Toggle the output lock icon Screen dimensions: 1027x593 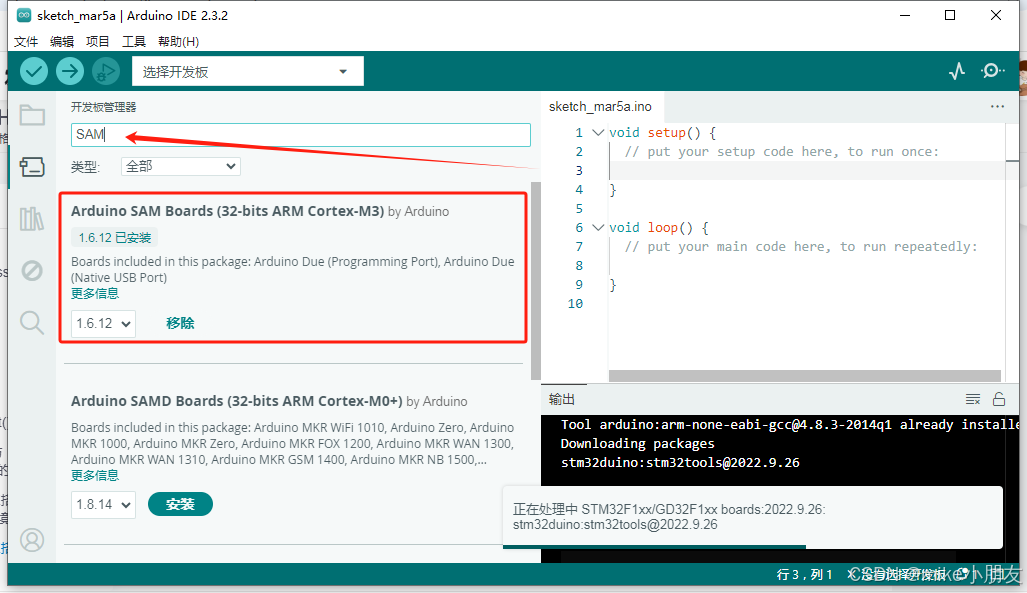click(x=999, y=398)
